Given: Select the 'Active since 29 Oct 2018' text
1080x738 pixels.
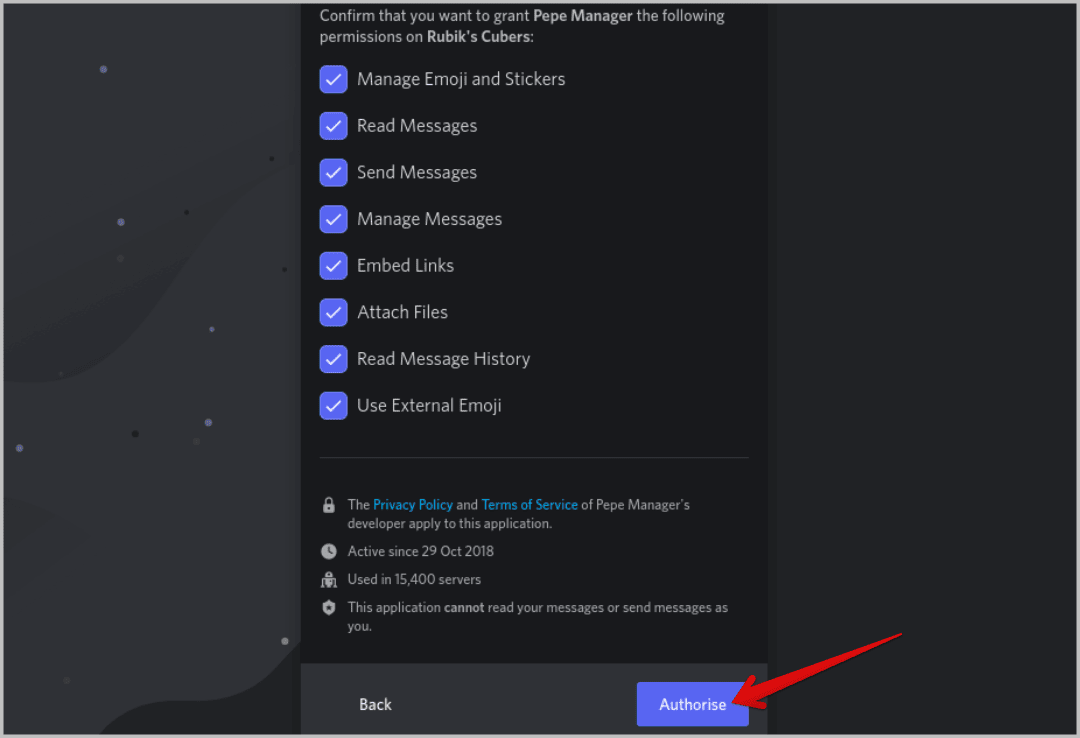Looking at the screenshot, I should click(x=420, y=551).
